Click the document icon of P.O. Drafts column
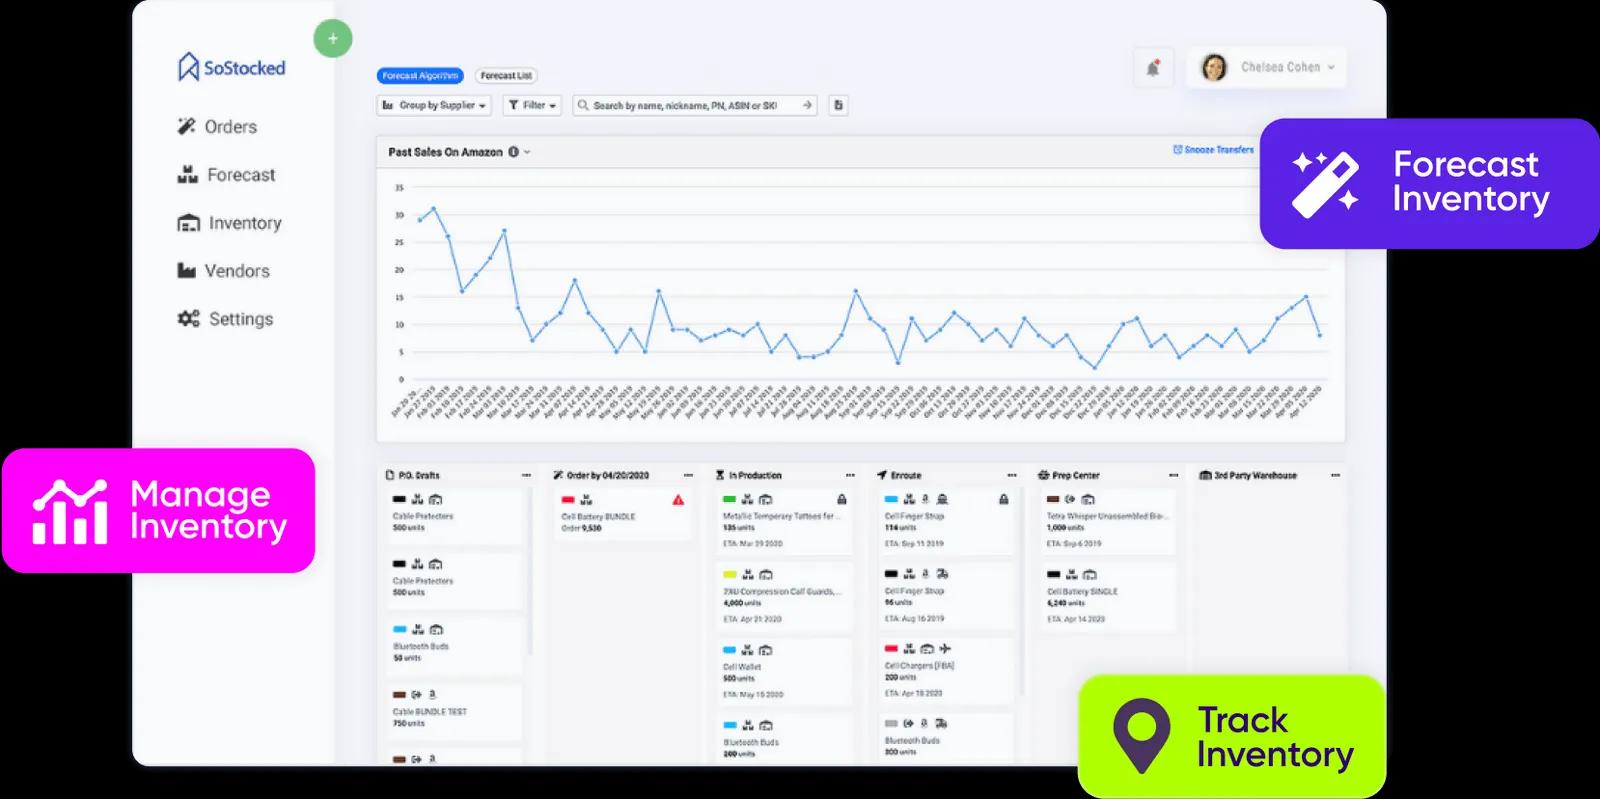Viewport: 1600px width, 799px height. pos(390,475)
